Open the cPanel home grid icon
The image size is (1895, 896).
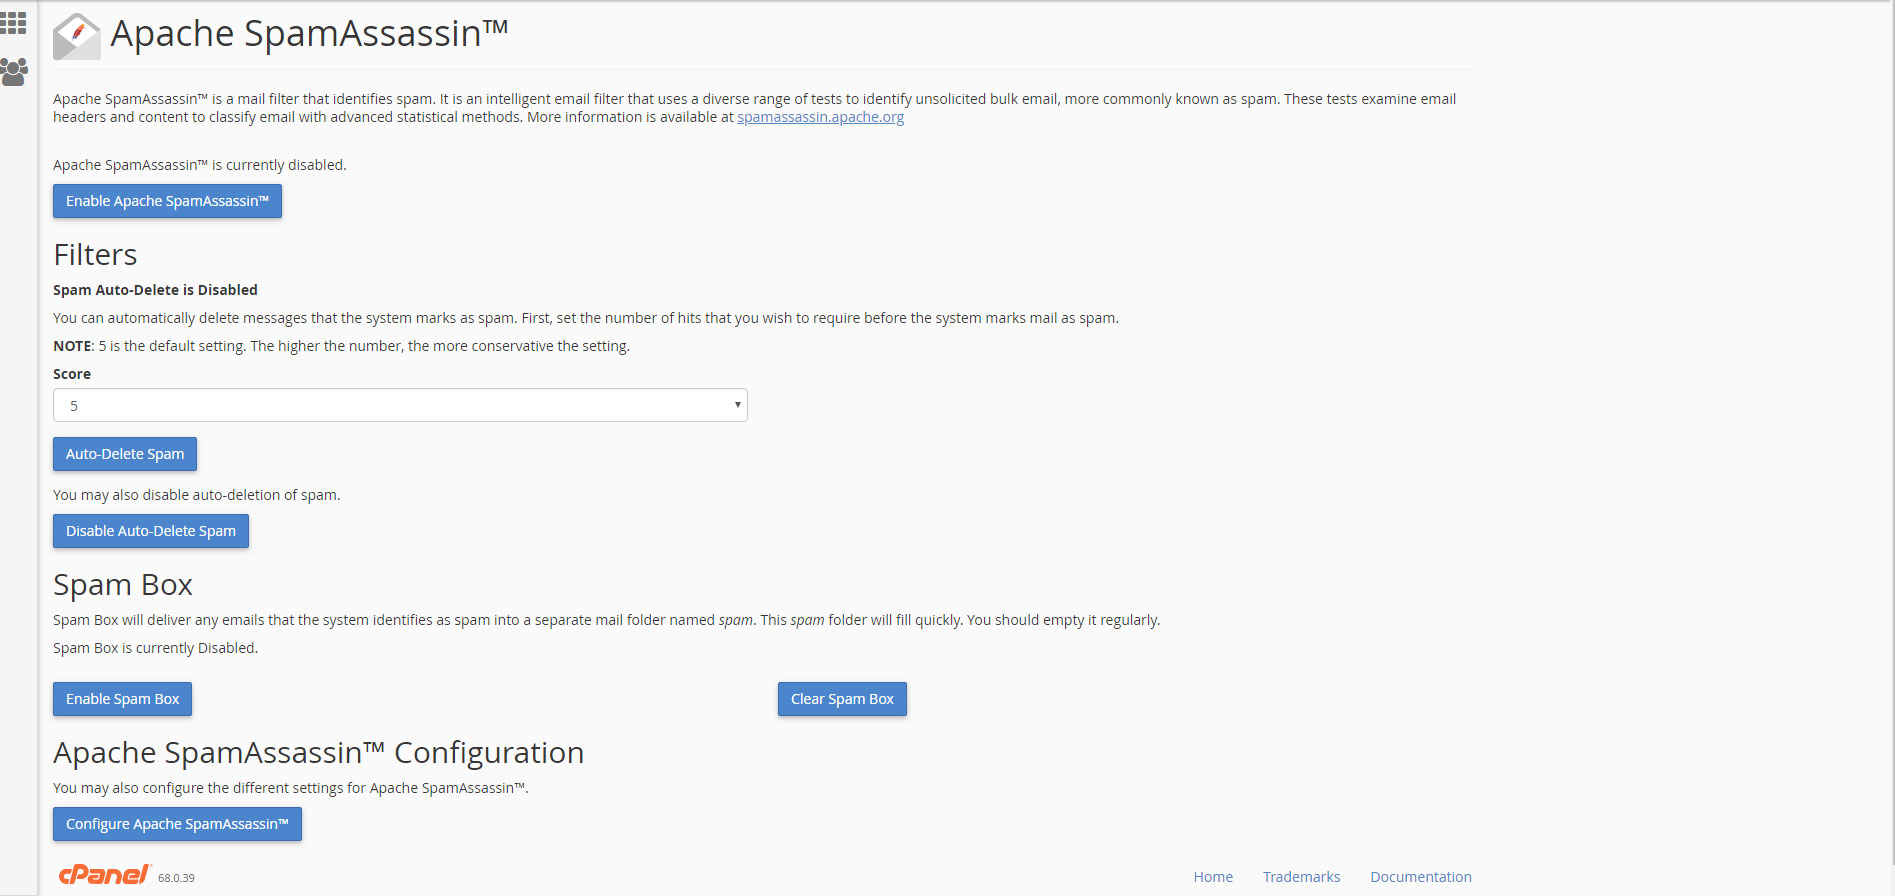pos(13,22)
